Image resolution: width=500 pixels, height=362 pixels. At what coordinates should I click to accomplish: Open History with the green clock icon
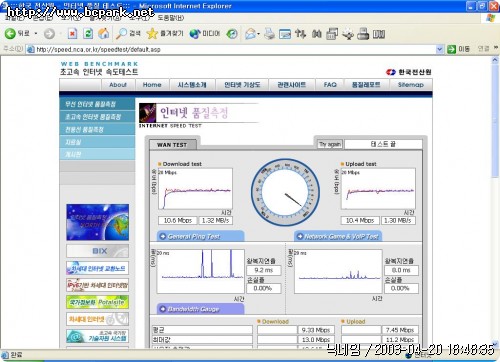[232, 33]
